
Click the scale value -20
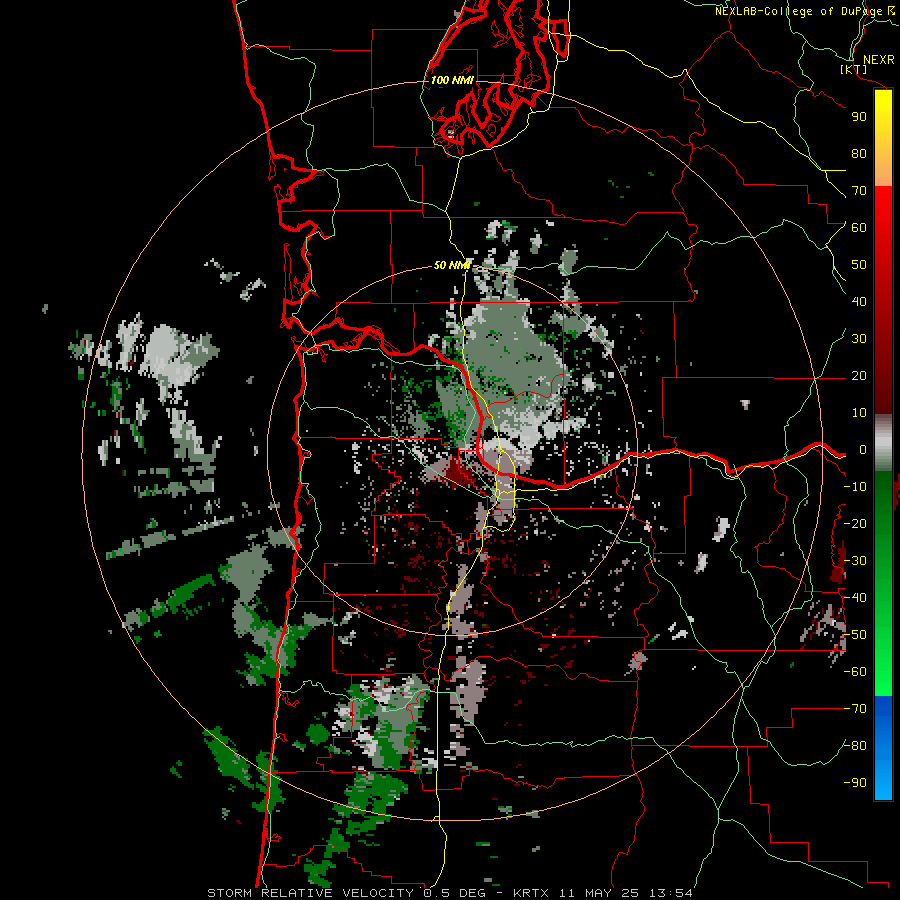855,524
